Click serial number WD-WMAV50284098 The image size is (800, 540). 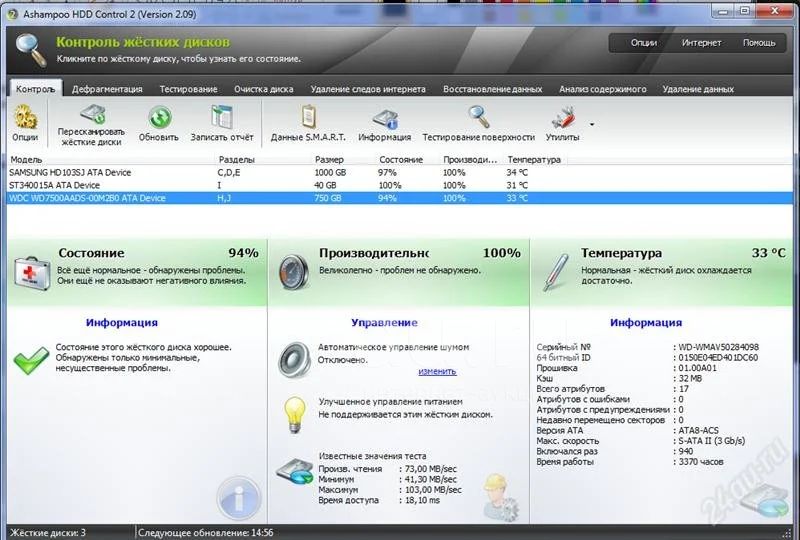pos(718,347)
